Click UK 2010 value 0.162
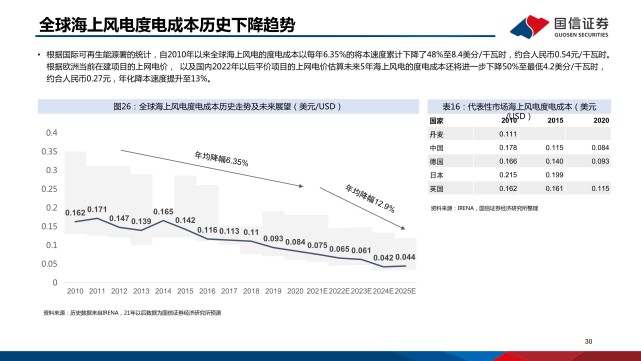641x361 pixels. click(x=508, y=188)
